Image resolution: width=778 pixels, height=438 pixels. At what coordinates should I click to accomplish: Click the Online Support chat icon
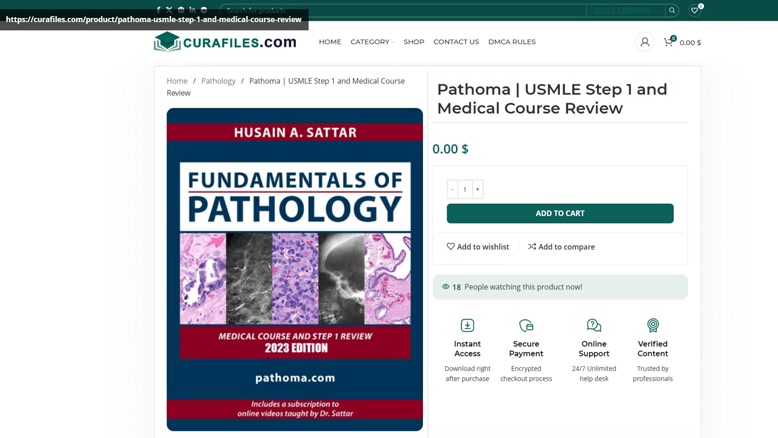[593, 325]
